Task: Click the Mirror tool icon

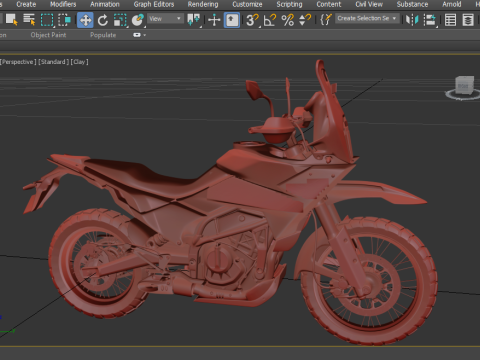Action: coord(412,20)
